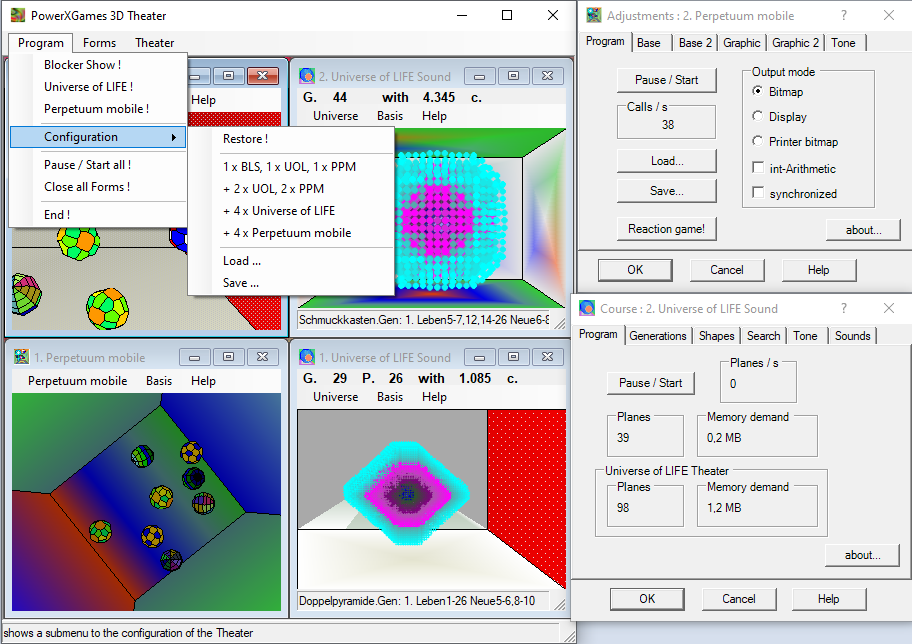
Task: Choose Universe of LIFE! from the Program menu
Action: pyautogui.click(x=98, y=87)
